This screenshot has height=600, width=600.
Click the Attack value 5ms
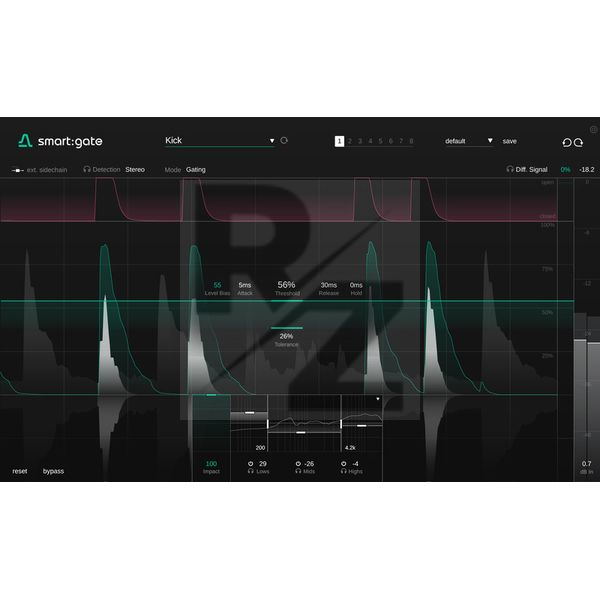245,285
